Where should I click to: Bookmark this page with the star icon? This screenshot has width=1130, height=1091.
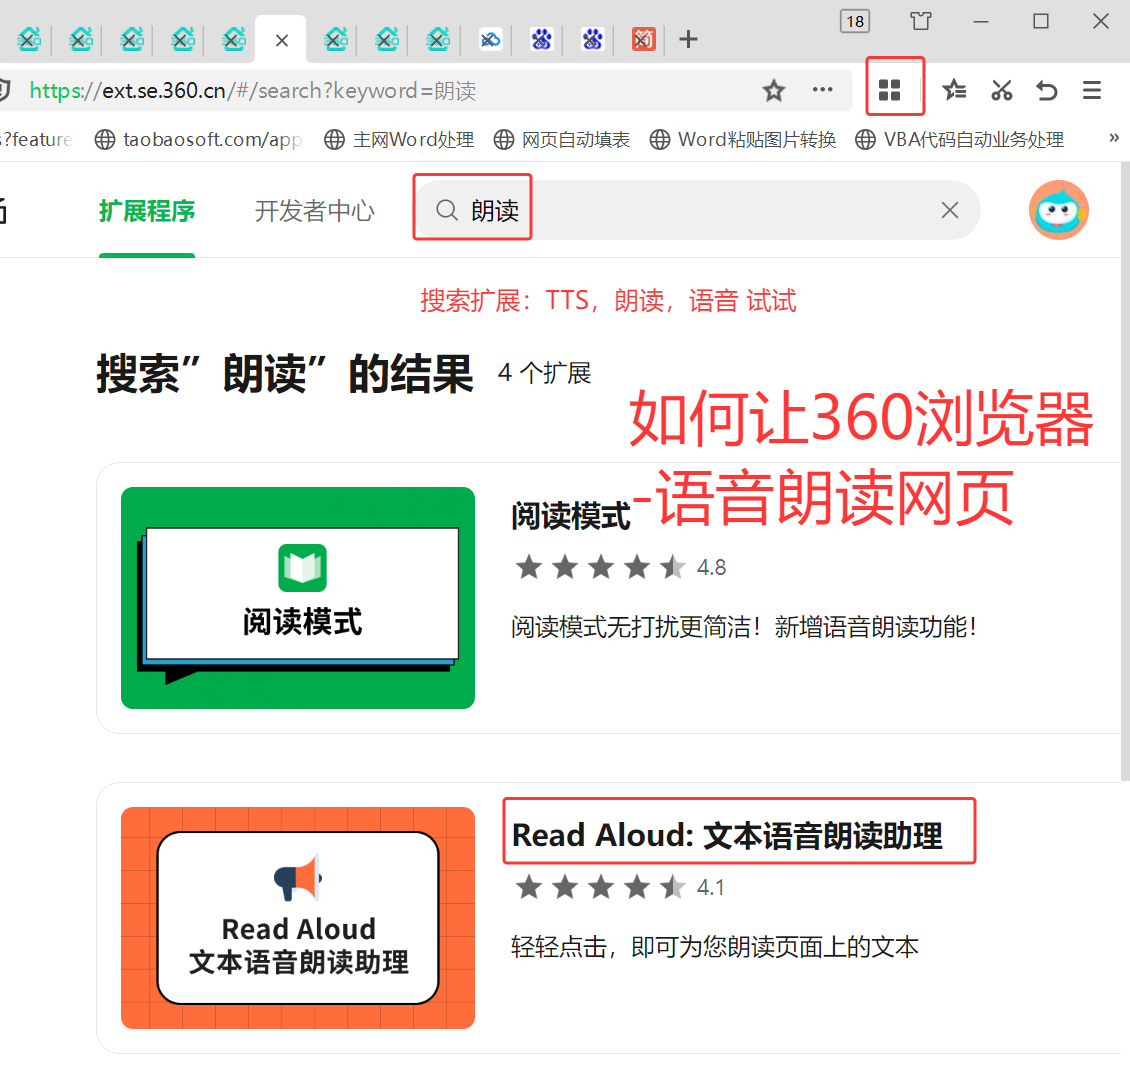[773, 91]
